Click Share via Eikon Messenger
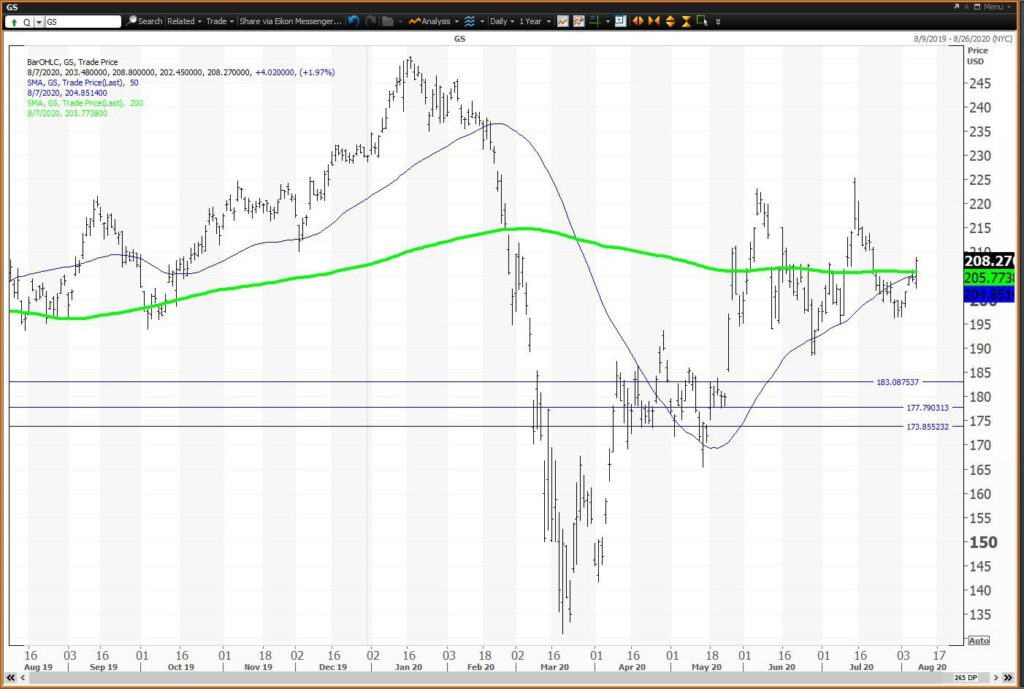The height and width of the screenshot is (689, 1024). click(290, 21)
